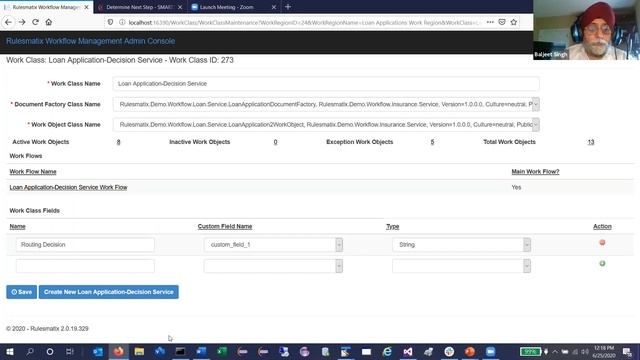The height and width of the screenshot is (360, 640).
Task: Open empty Custom Field Name dropdown in new row
Action: click(x=339, y=266)
